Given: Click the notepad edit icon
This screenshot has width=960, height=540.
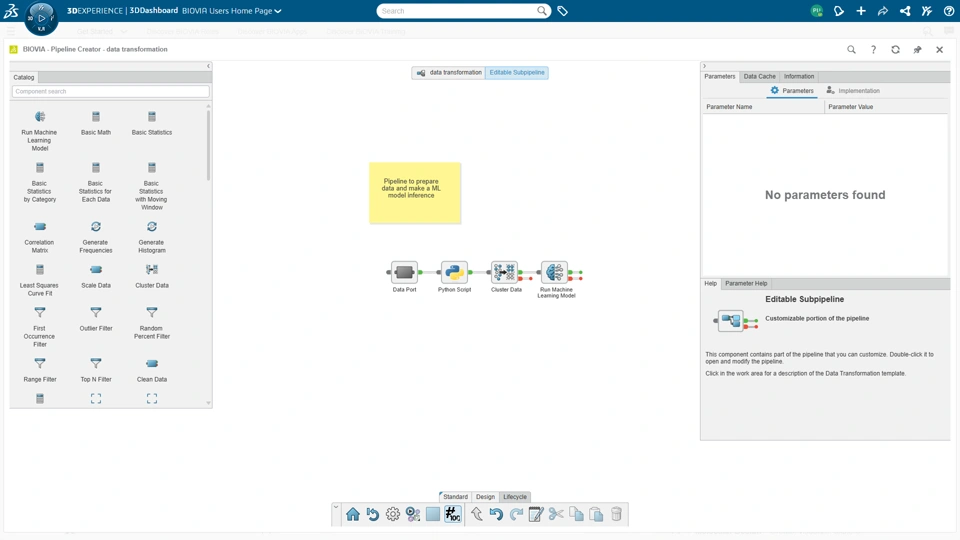Looking at the screenshot, I should (536, 514).
